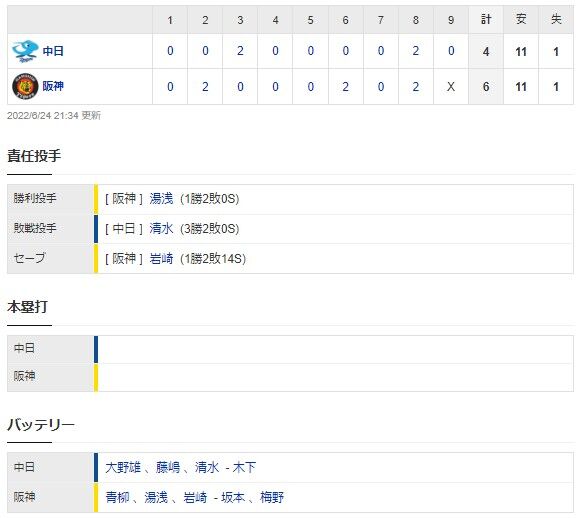The height and width of the screenshot is (518, 579).
Task: Select 大野雄 in the battery list
Action: click(123, 468)
